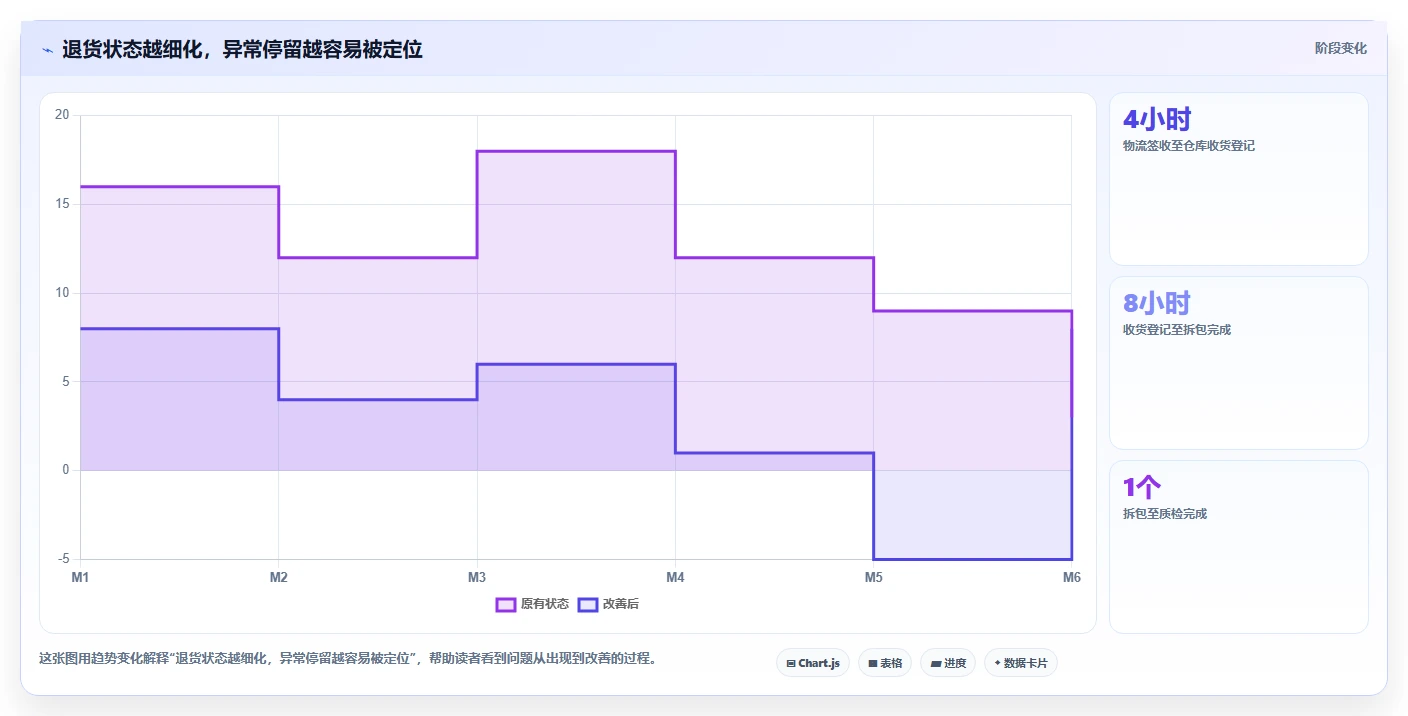Select the 表格 tag chip
This screenshot has width=1408, height=716.
point(885,663)
